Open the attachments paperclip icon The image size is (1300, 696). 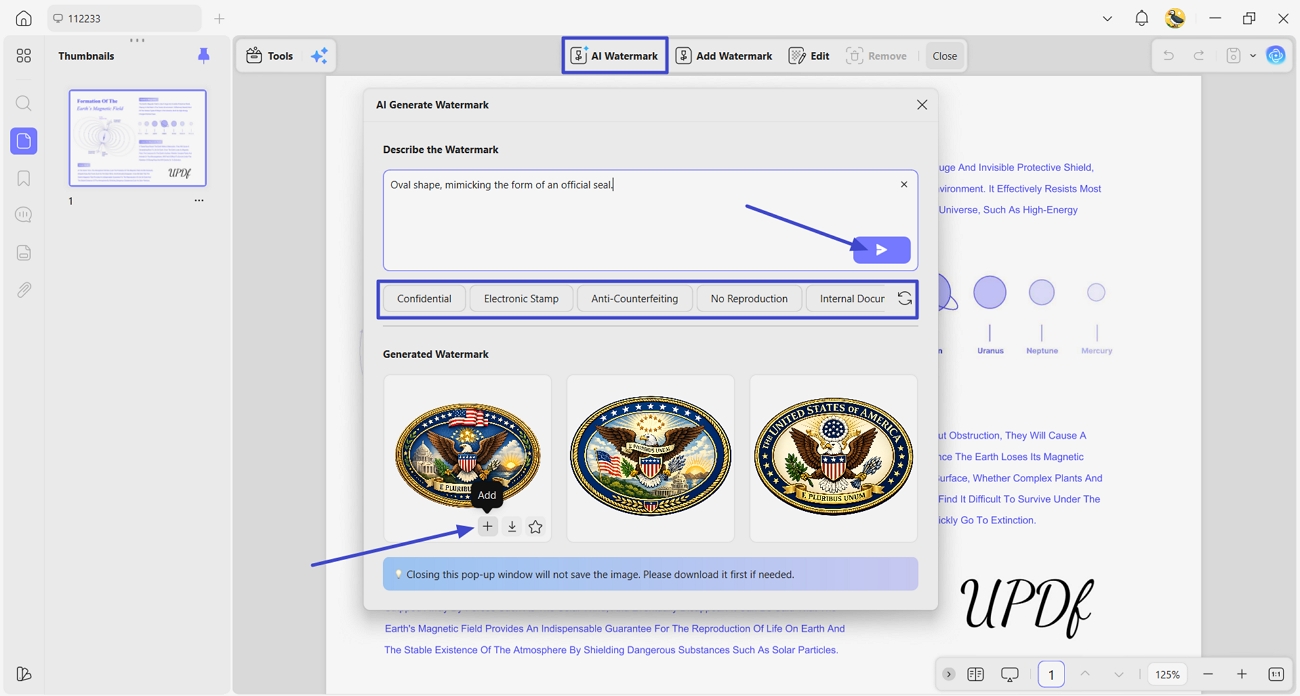(x=23, y=290)
